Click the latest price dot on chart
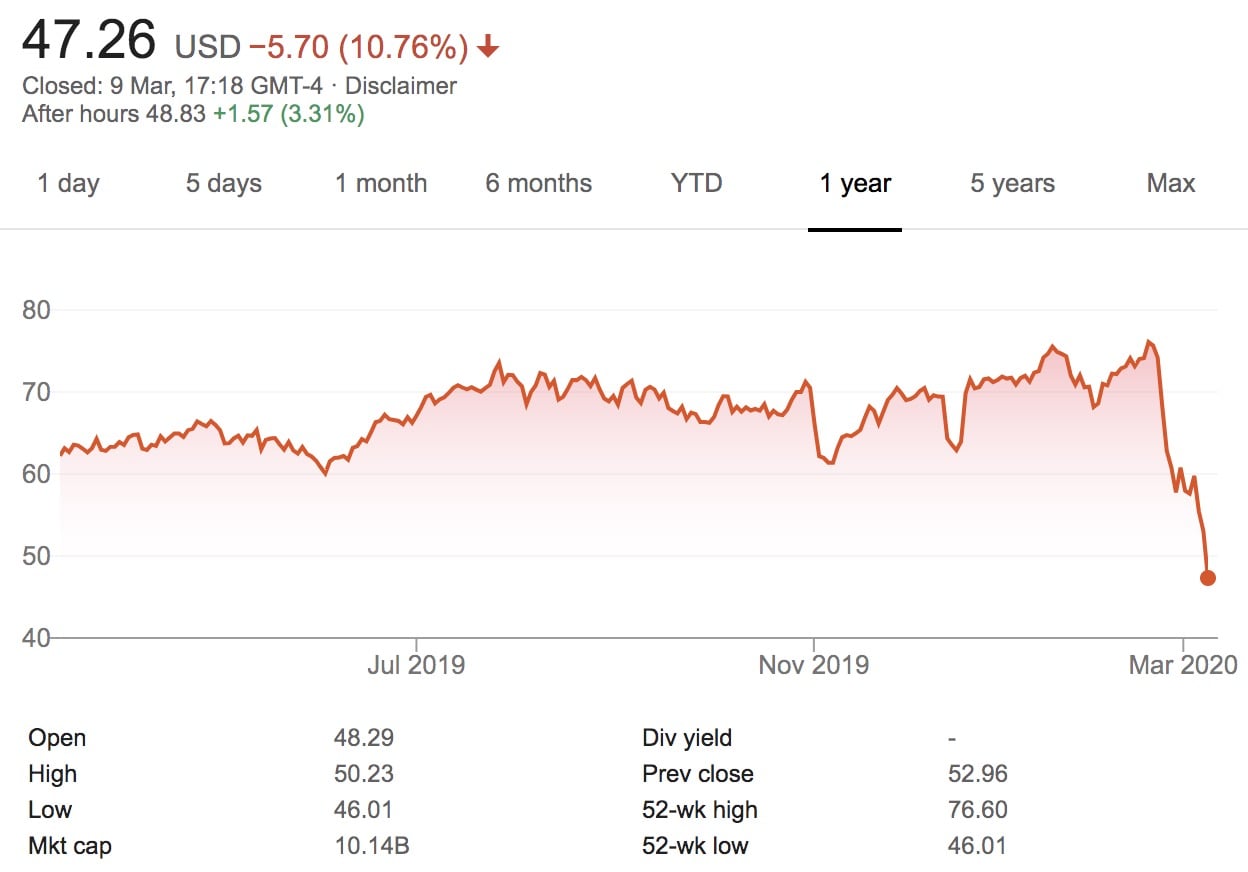Image resolution: width=1248 pixels, height=872 pixels. (1207, 578)
